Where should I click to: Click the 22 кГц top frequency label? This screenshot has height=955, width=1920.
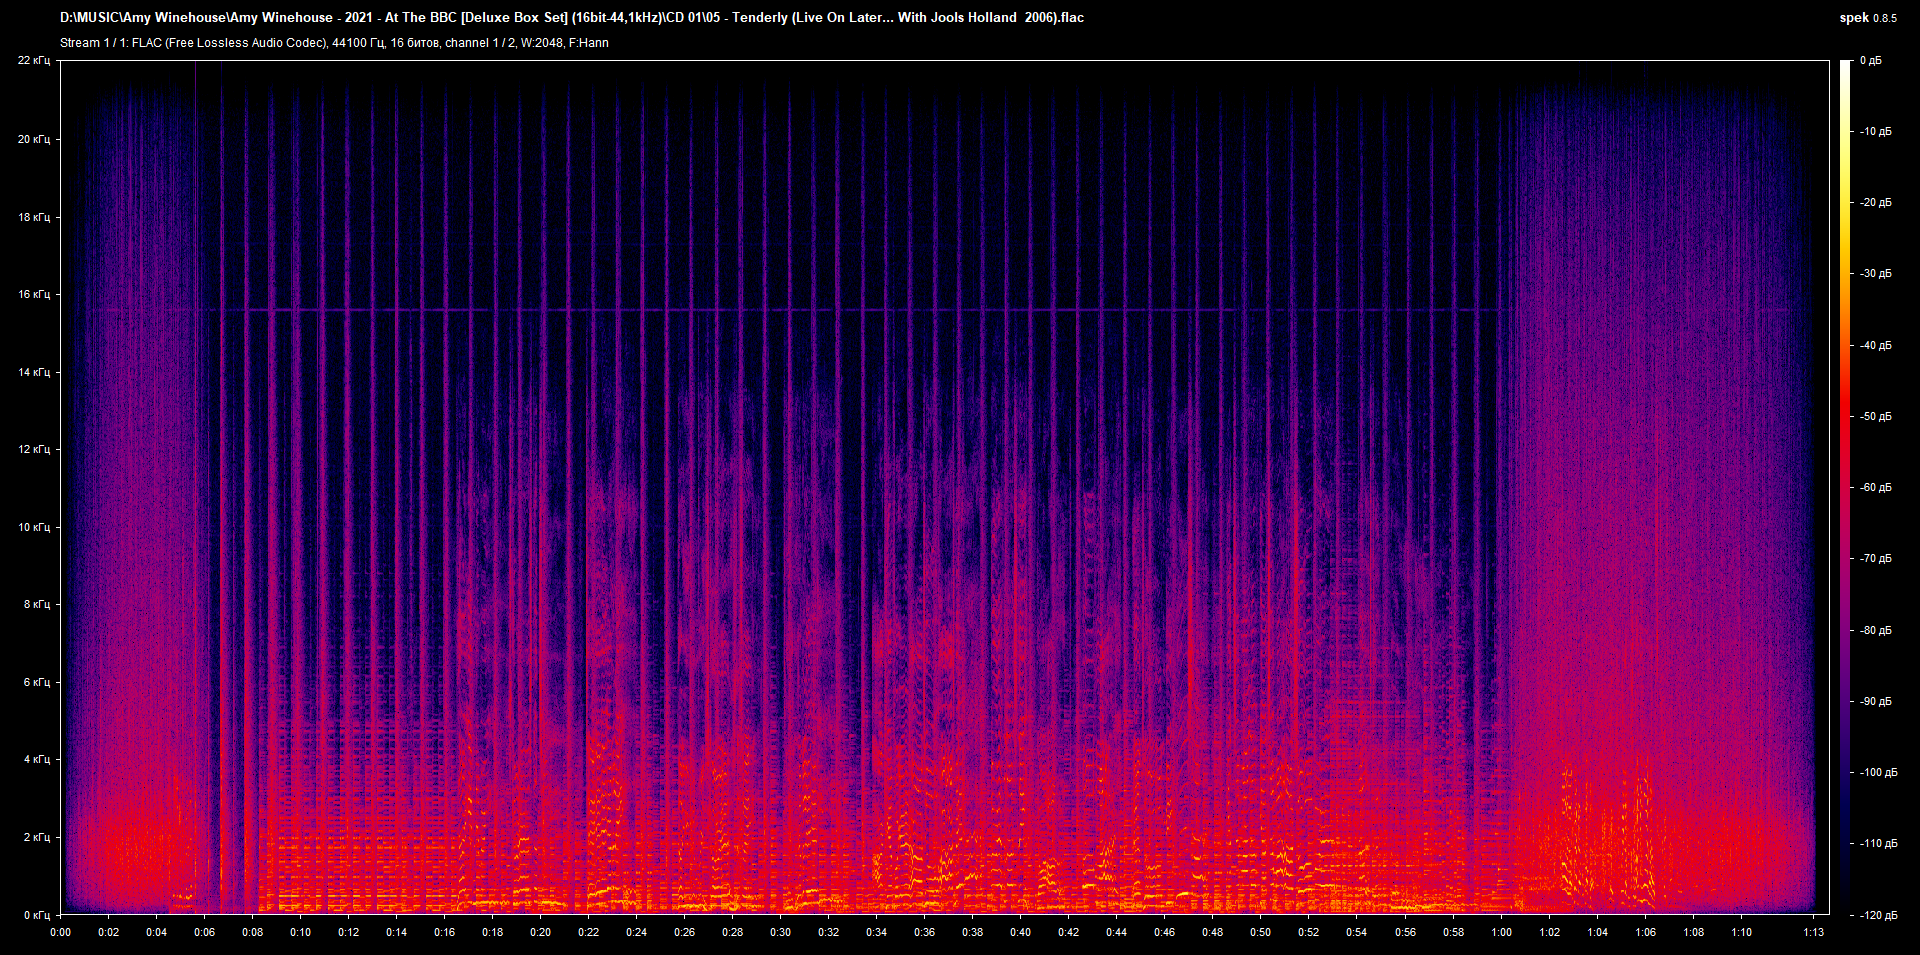34,61
